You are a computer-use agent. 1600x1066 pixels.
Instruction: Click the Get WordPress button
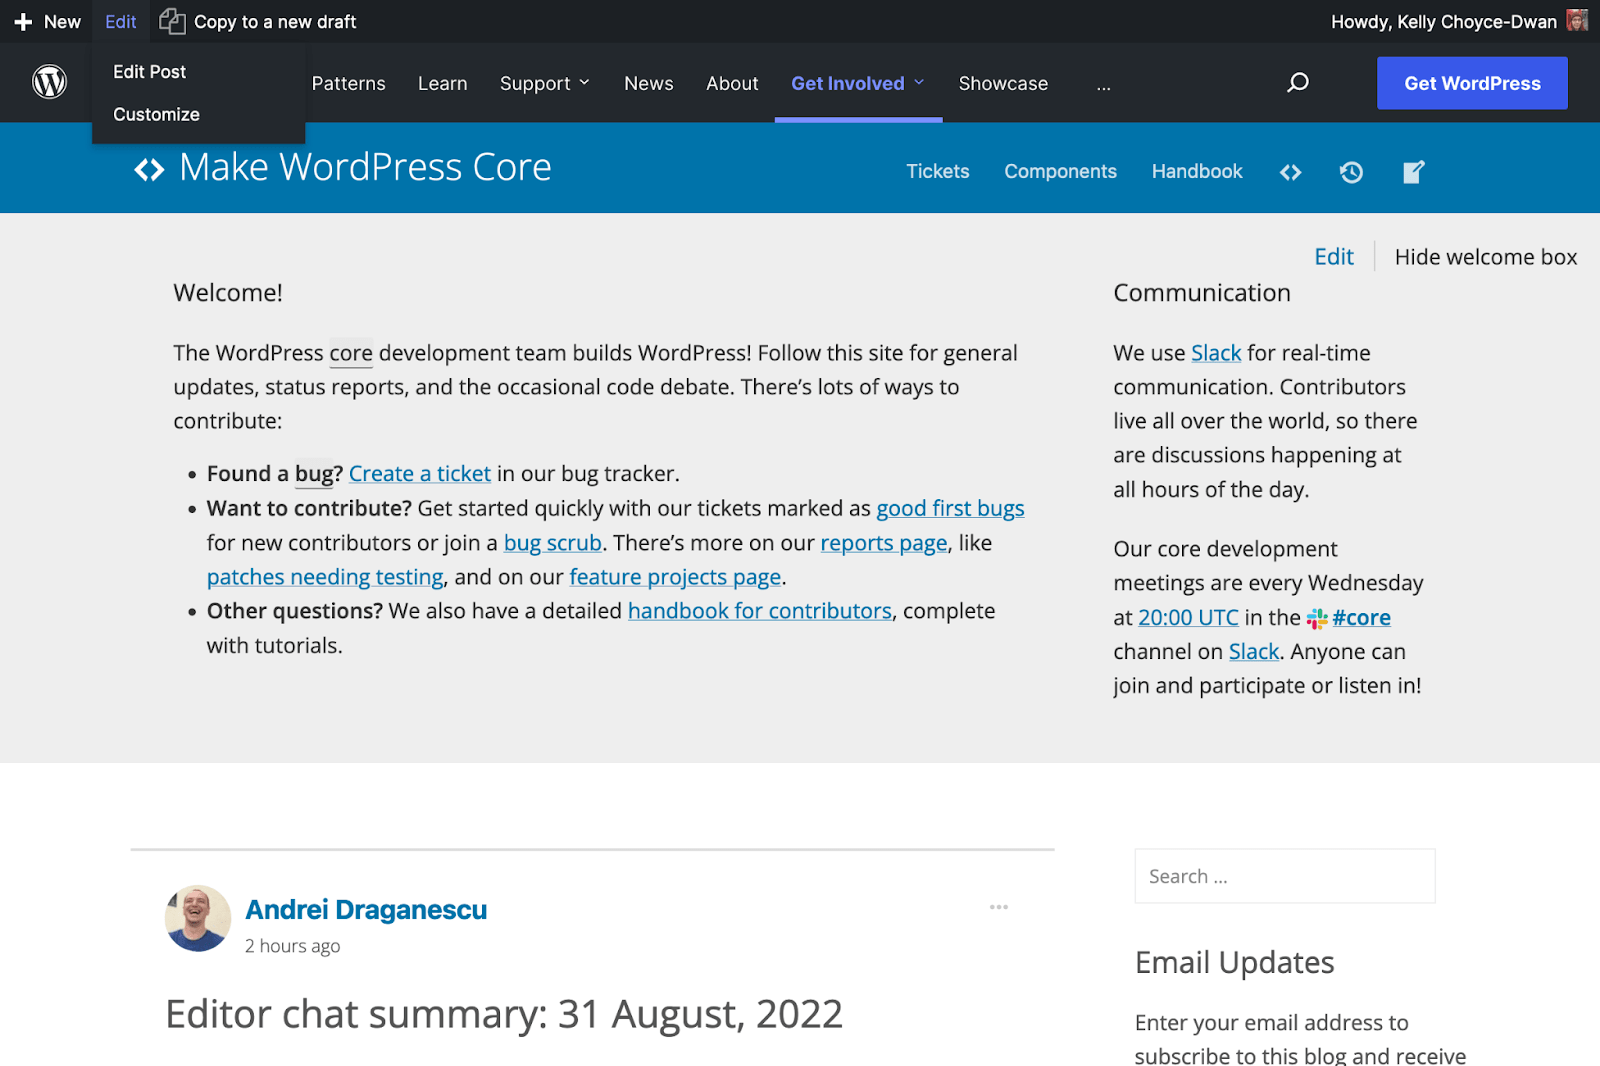click(x=1472, y=83)
